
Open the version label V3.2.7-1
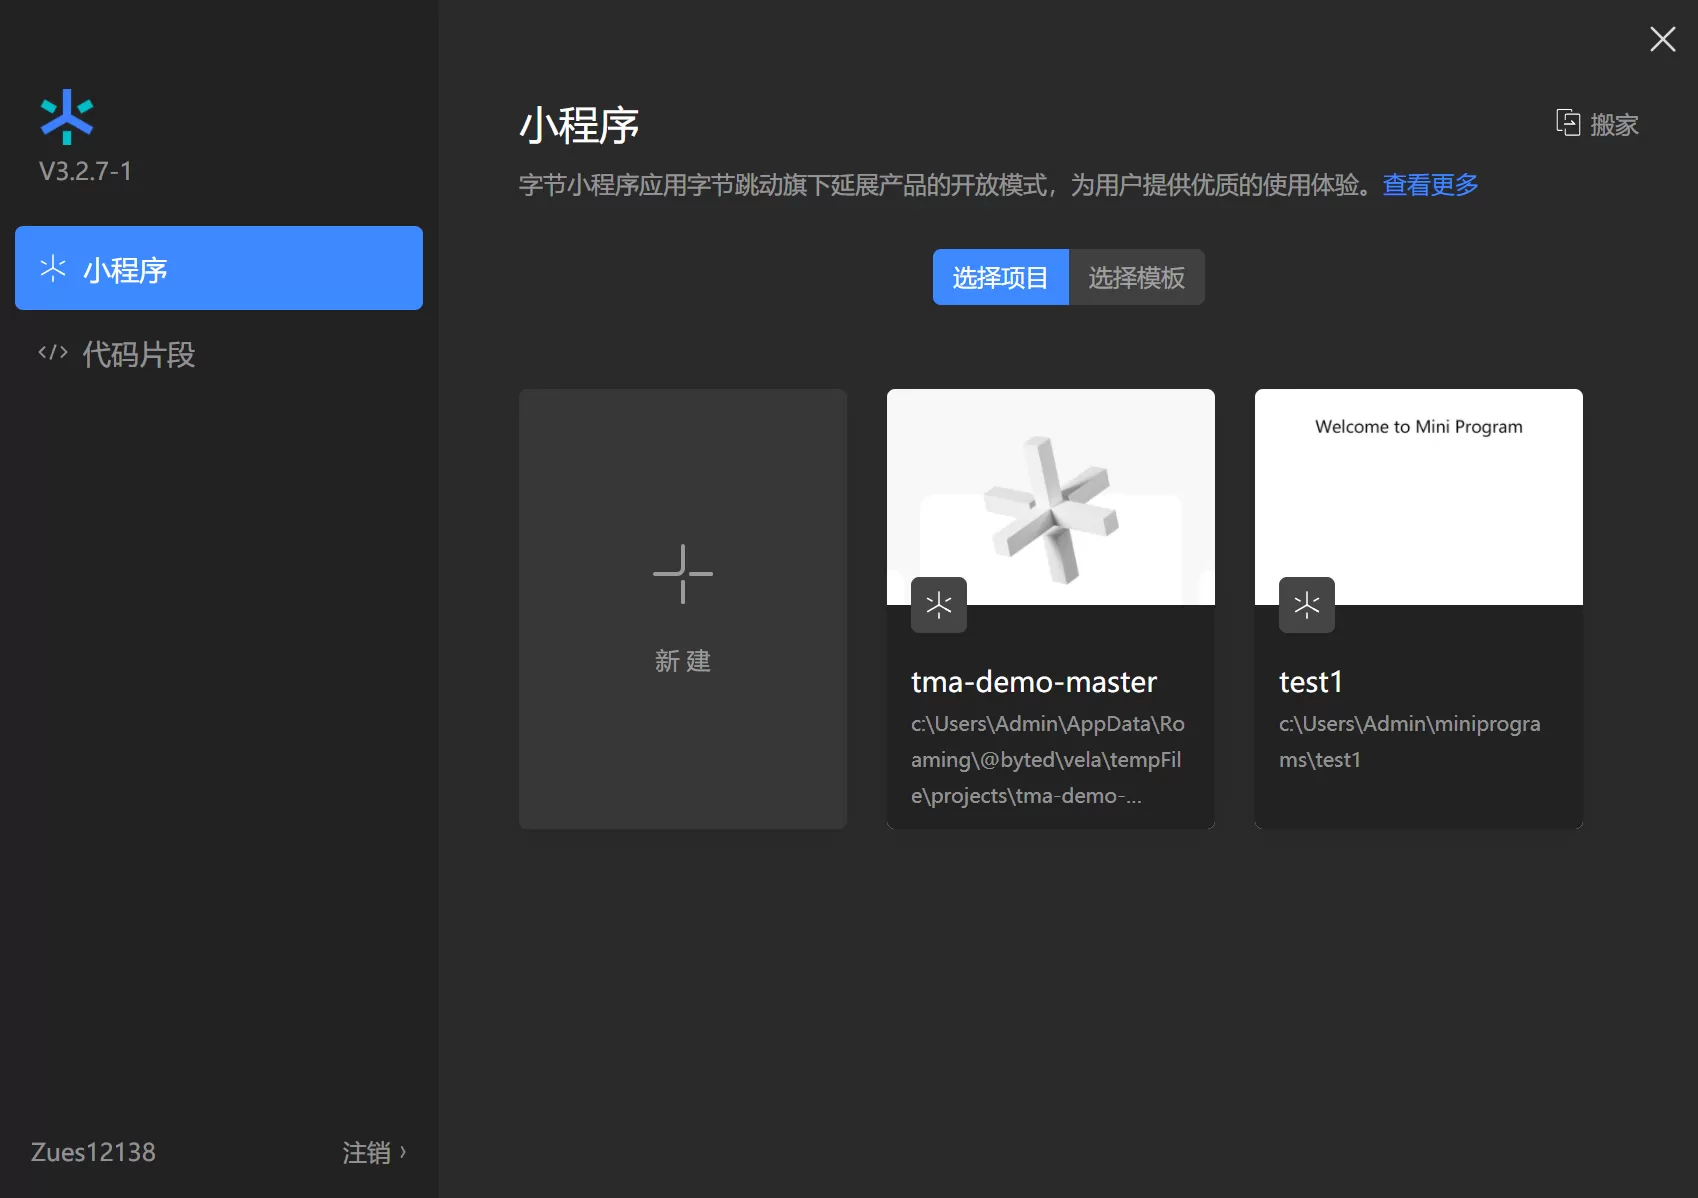click(x=85, y=171)
